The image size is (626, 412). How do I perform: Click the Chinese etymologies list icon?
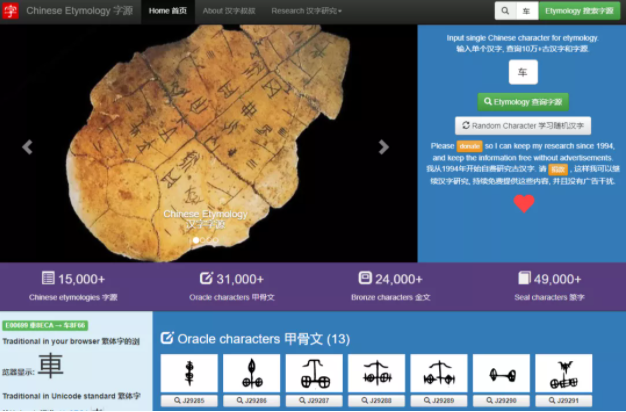click(x=48, y=278)
